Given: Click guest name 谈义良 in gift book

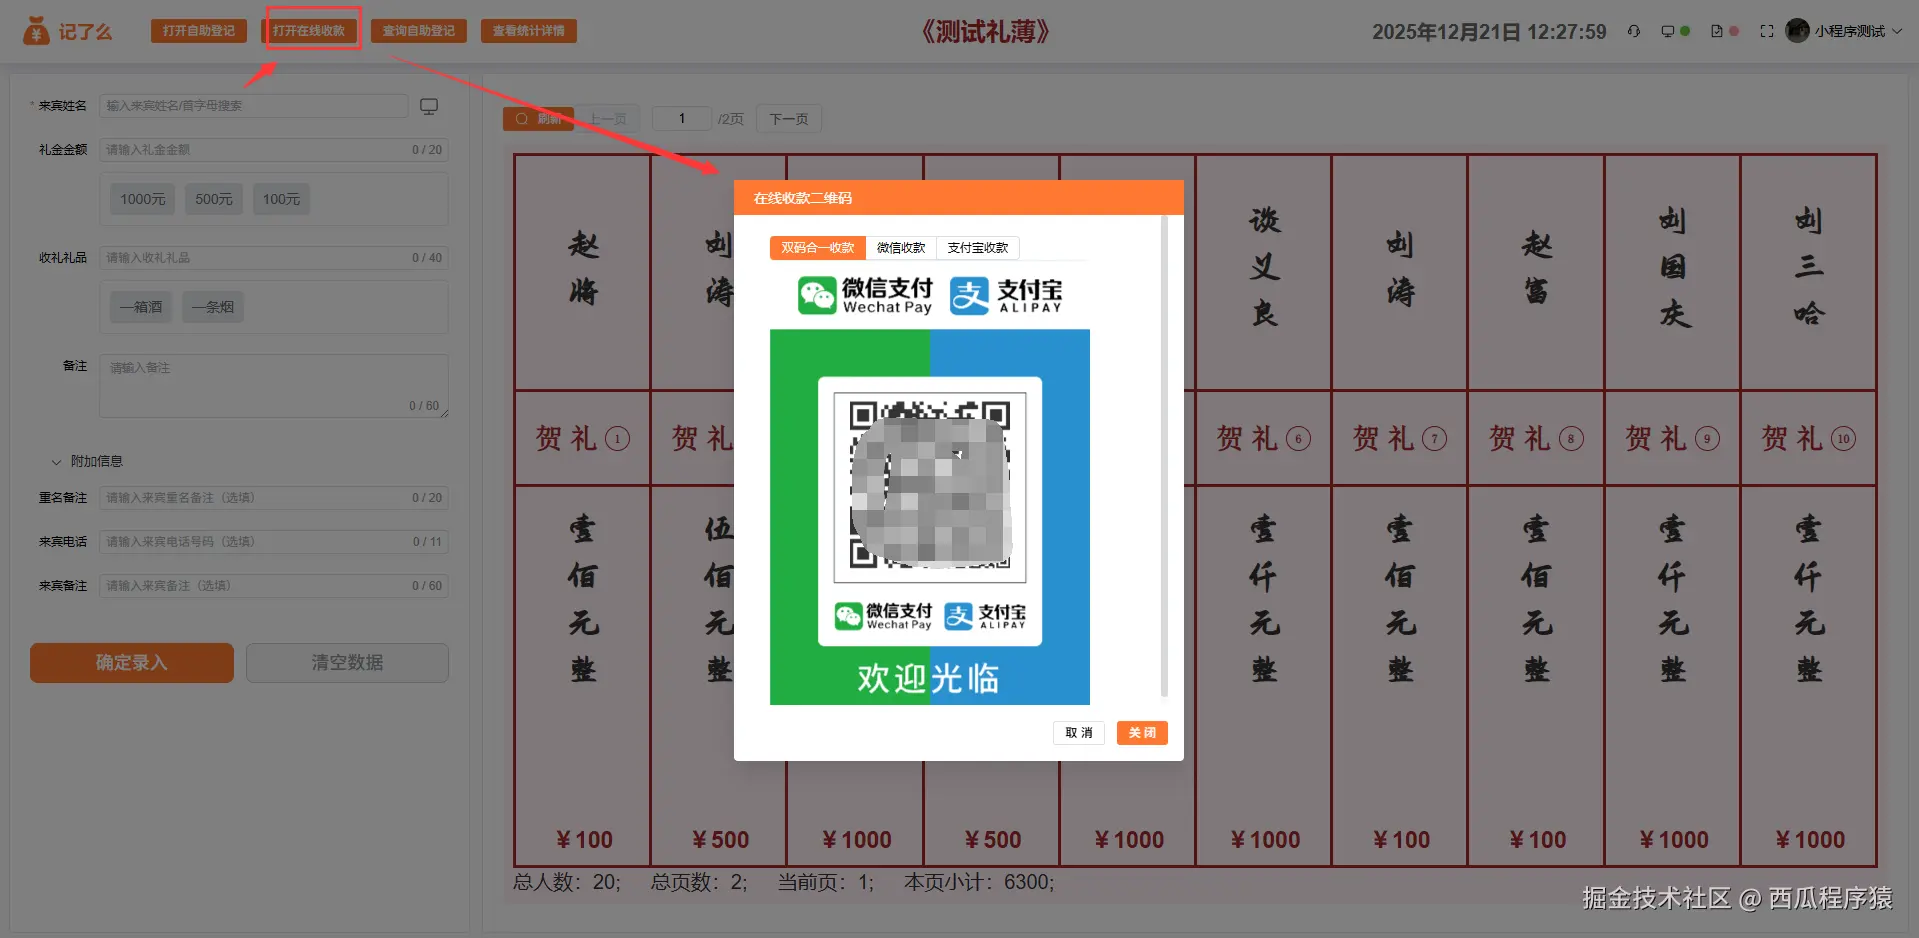Looking at the screenshot, I should click(x=1264, y=267).
